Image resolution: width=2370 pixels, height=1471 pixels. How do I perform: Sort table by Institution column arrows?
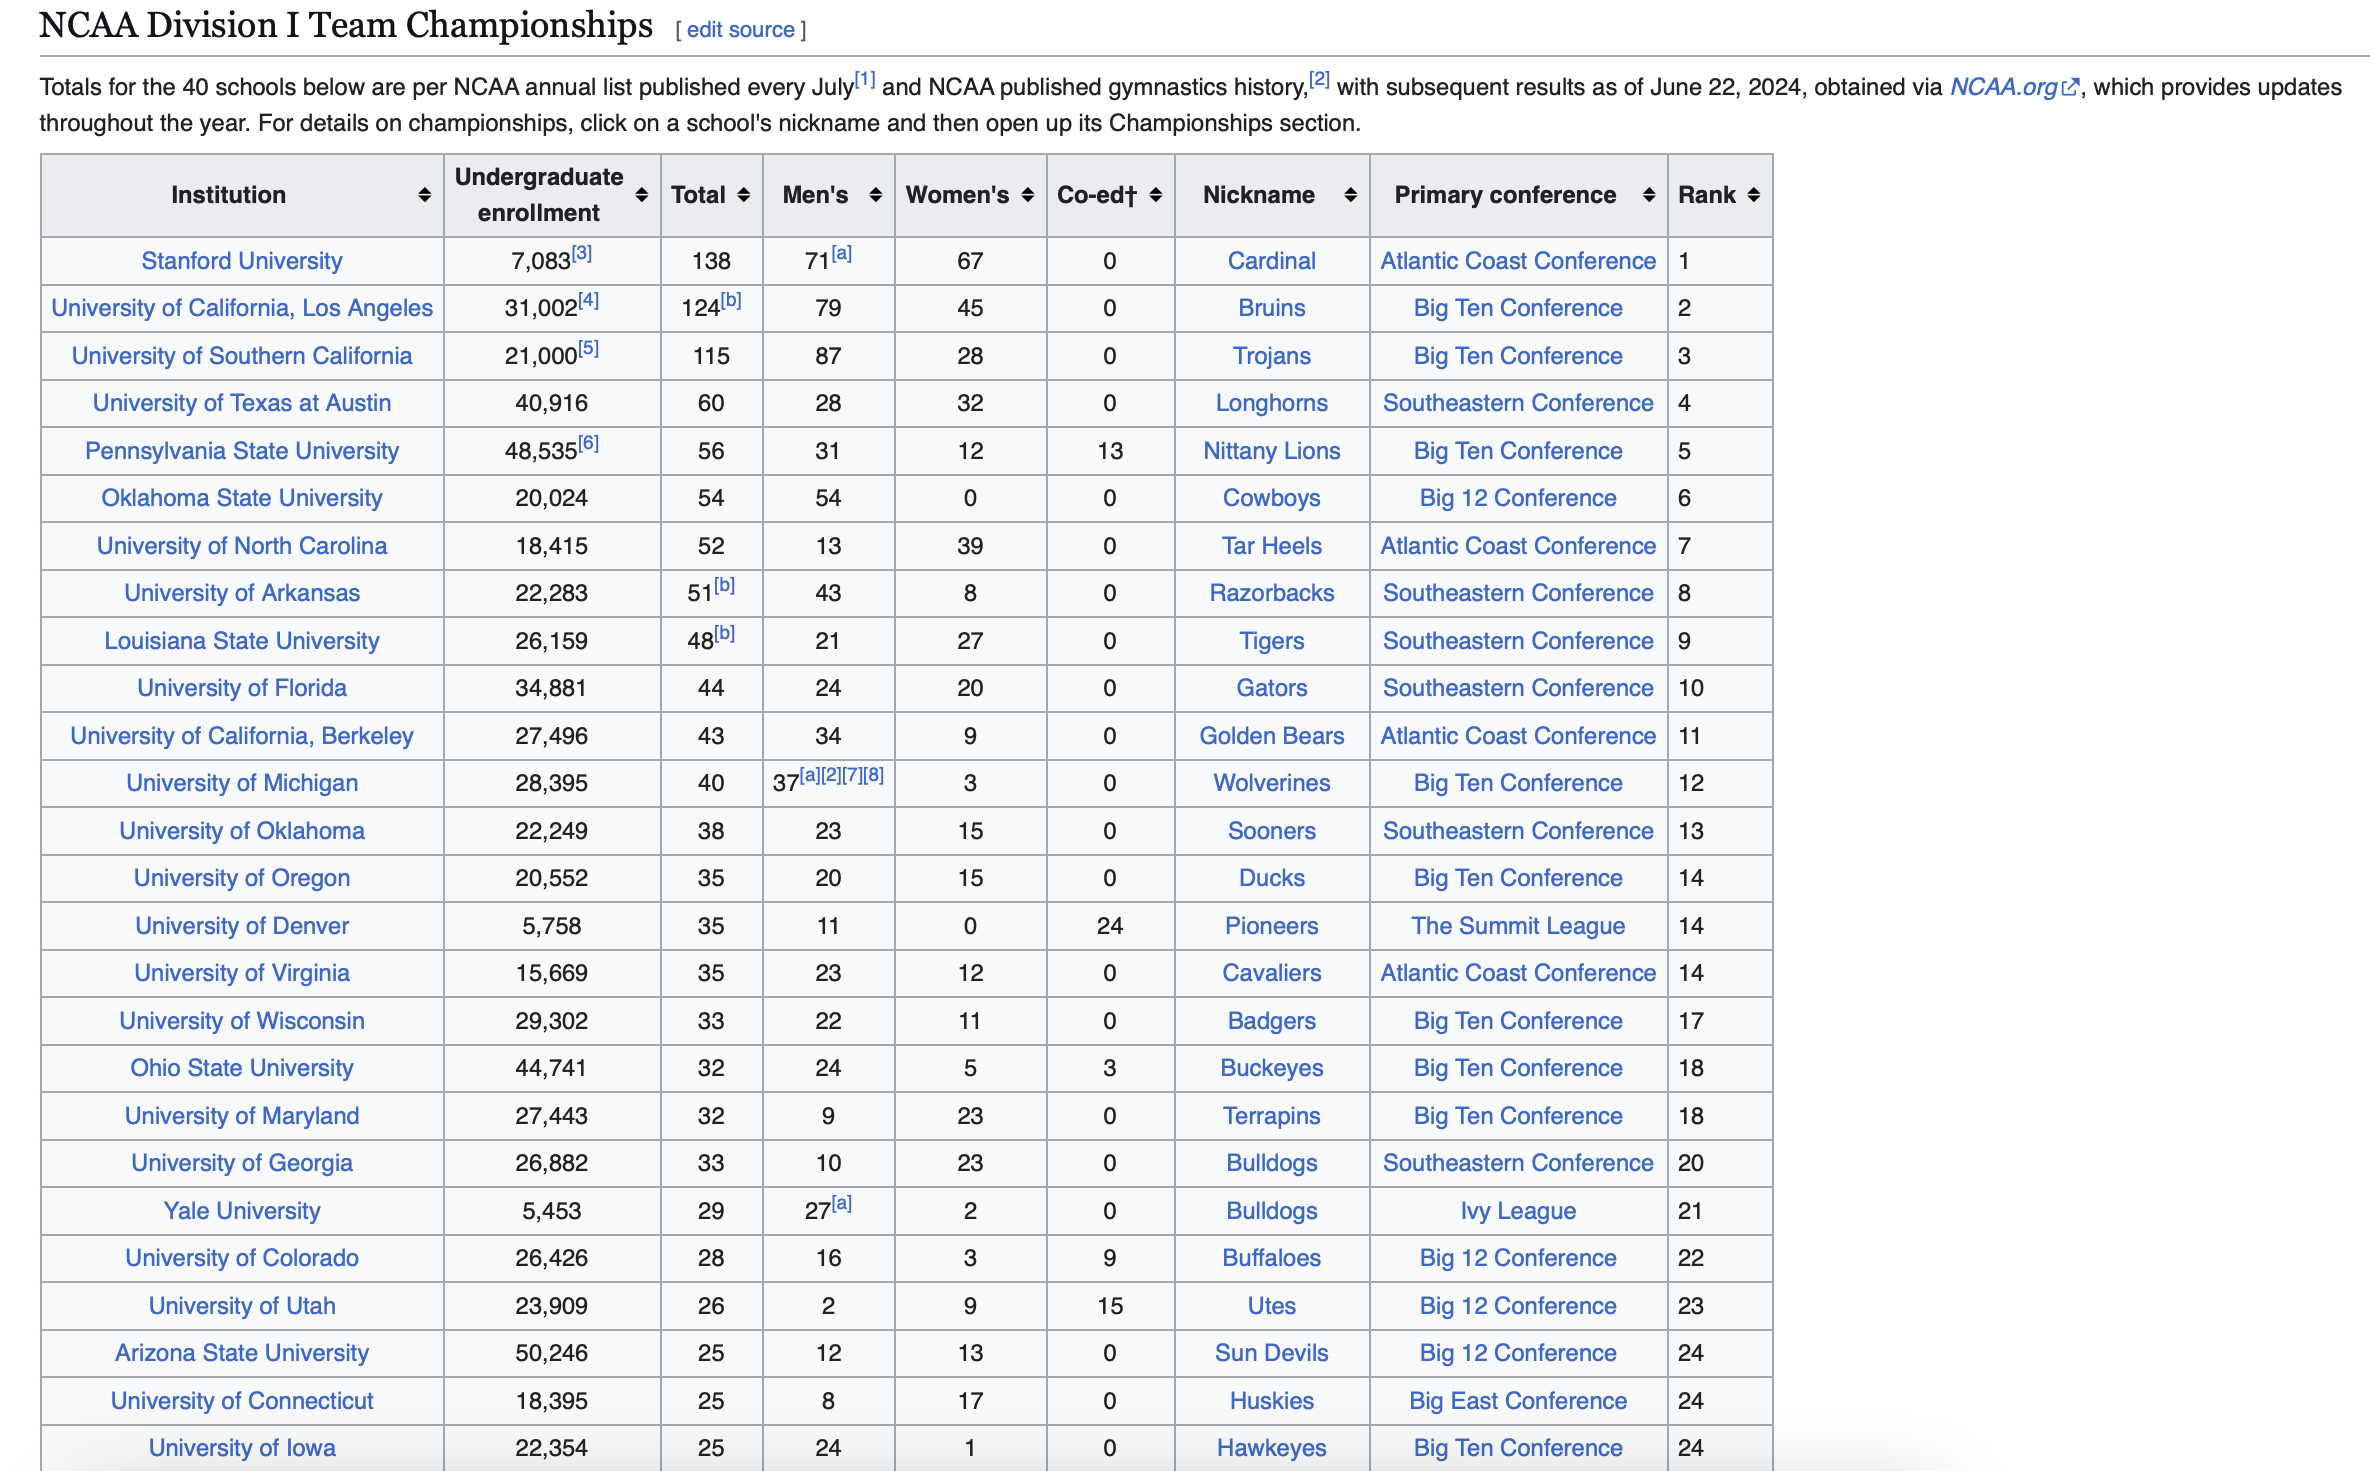424,195
